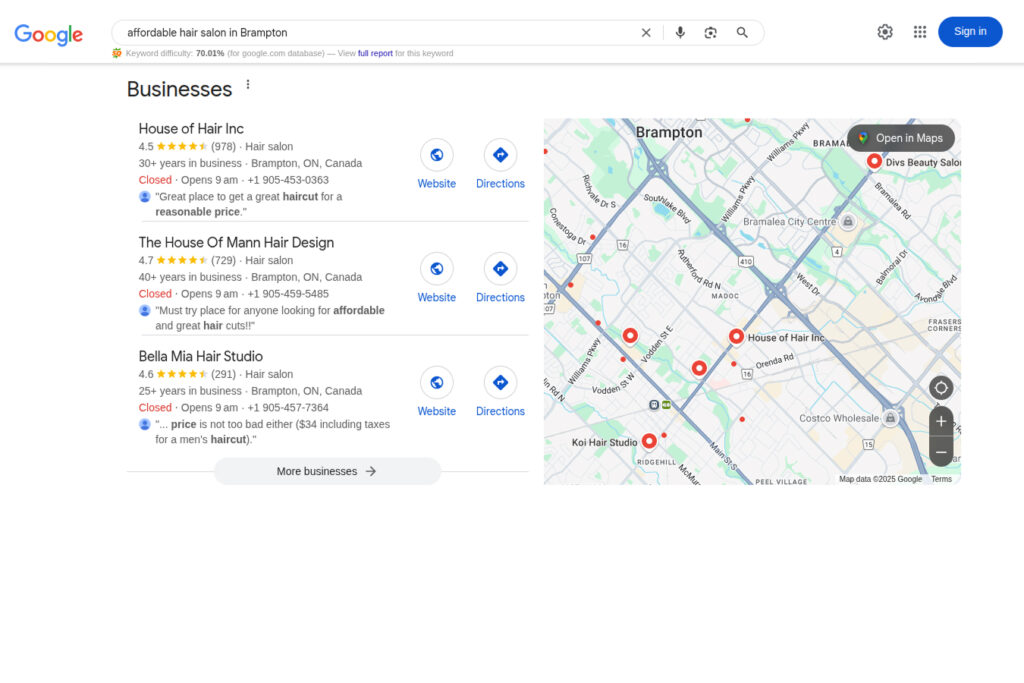
Task: Click the Sign in button
Action: [970, 32]
